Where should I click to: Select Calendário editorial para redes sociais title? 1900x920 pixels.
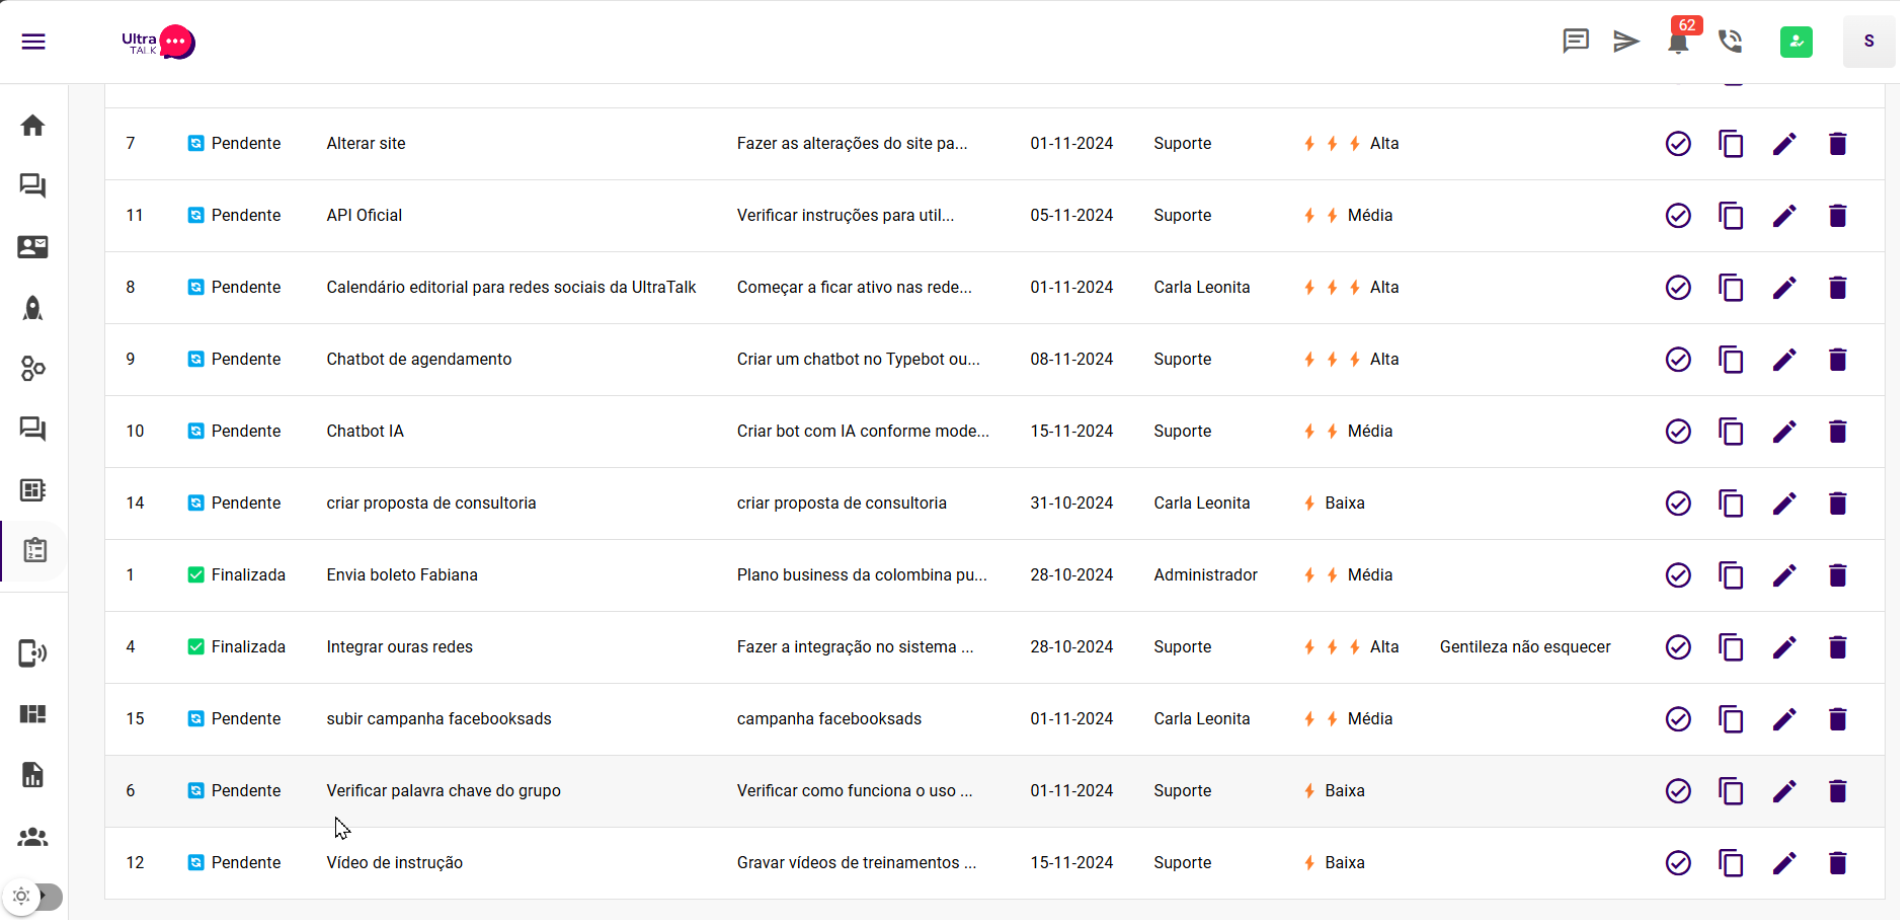pyautogui.click(x=511, y=287)
